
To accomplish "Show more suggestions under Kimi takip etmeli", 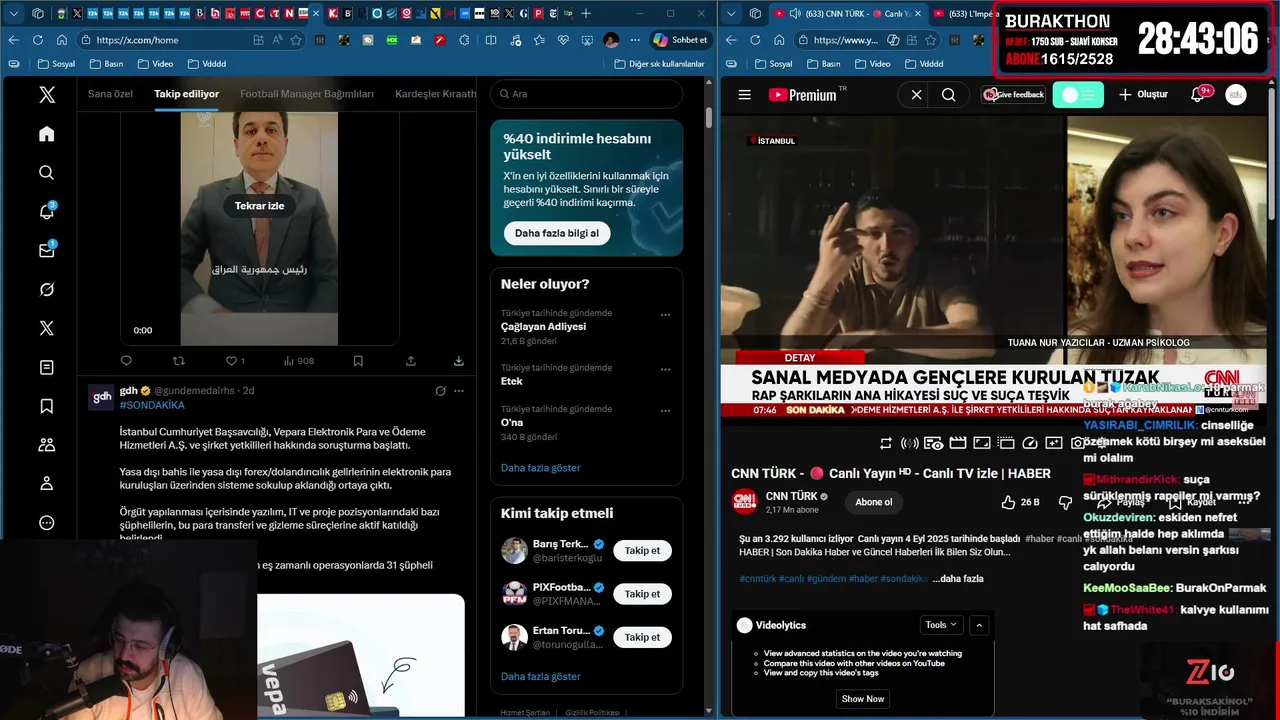I will coord(540,676).
